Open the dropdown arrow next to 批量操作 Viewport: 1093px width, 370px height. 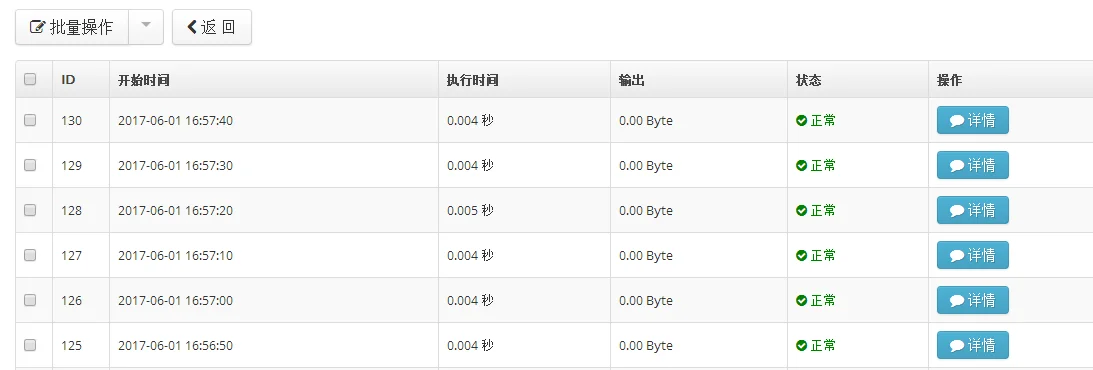[x=146, y=27]
